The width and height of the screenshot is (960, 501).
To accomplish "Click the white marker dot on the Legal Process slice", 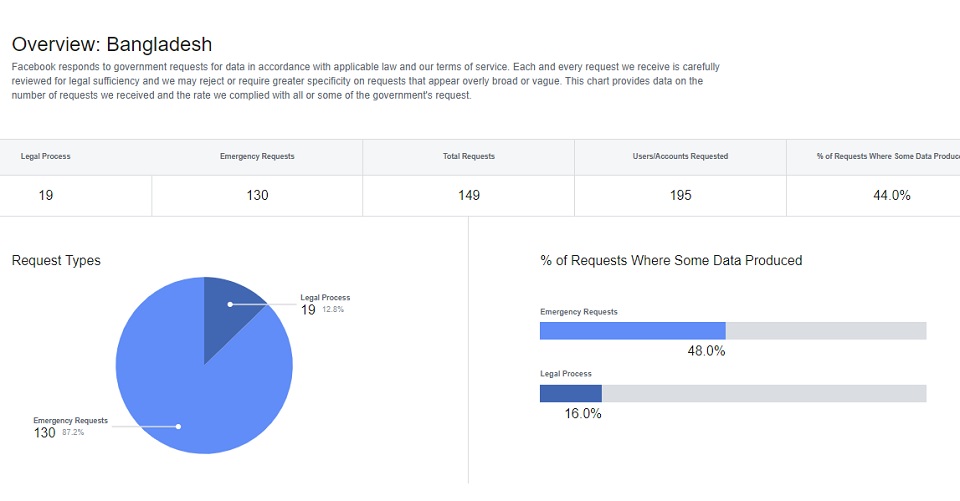I will tap(230, 304).
